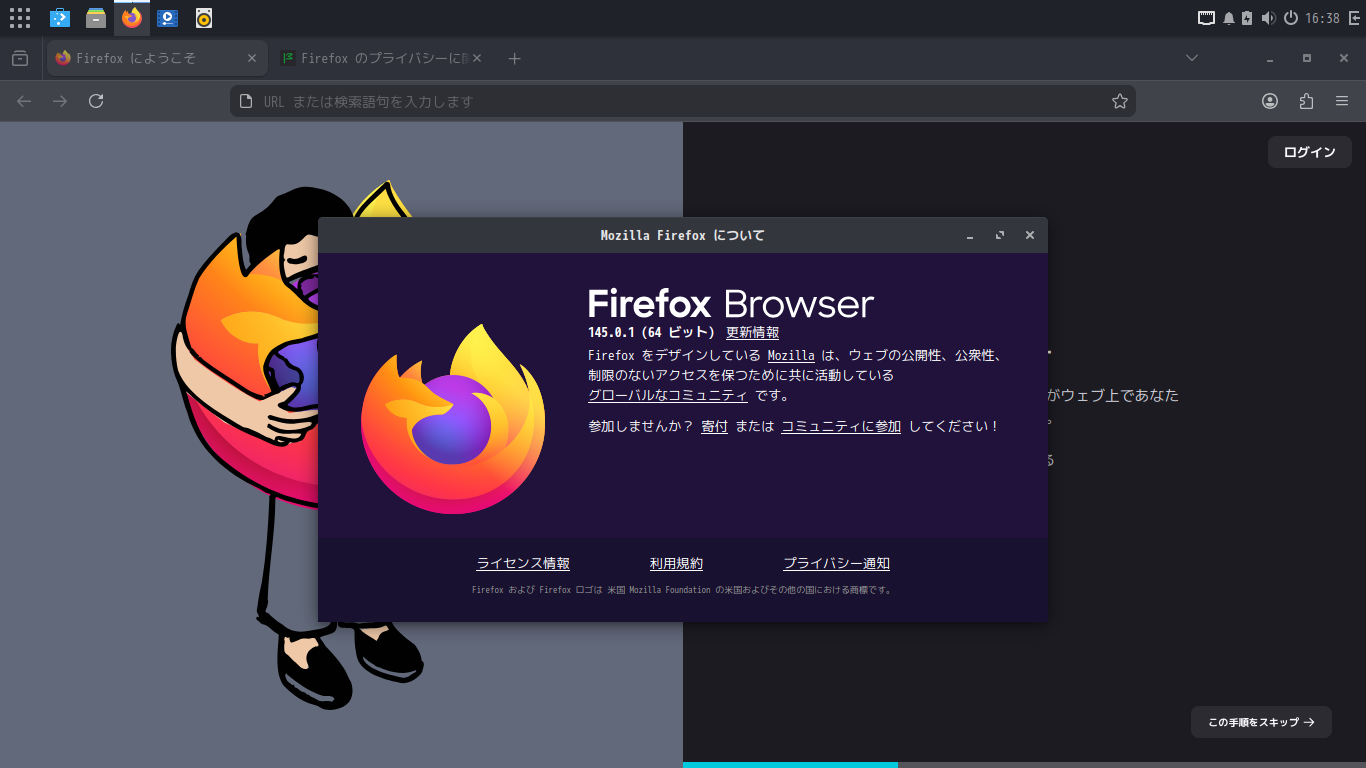1366x768 pixels.
Task: Open the 更新情報 link in the About dialog
Action: pos(752,333)
